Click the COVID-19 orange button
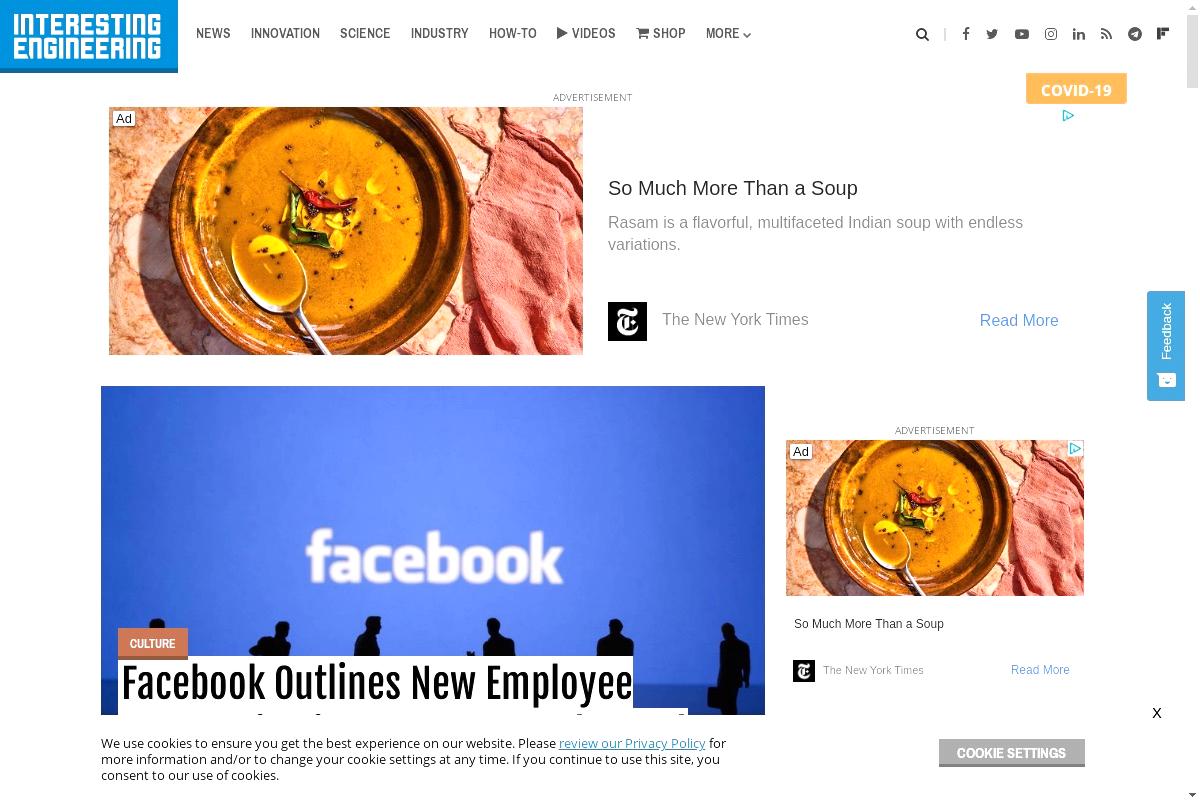Screen dimensions: 1200x803 click(1076, 89)
